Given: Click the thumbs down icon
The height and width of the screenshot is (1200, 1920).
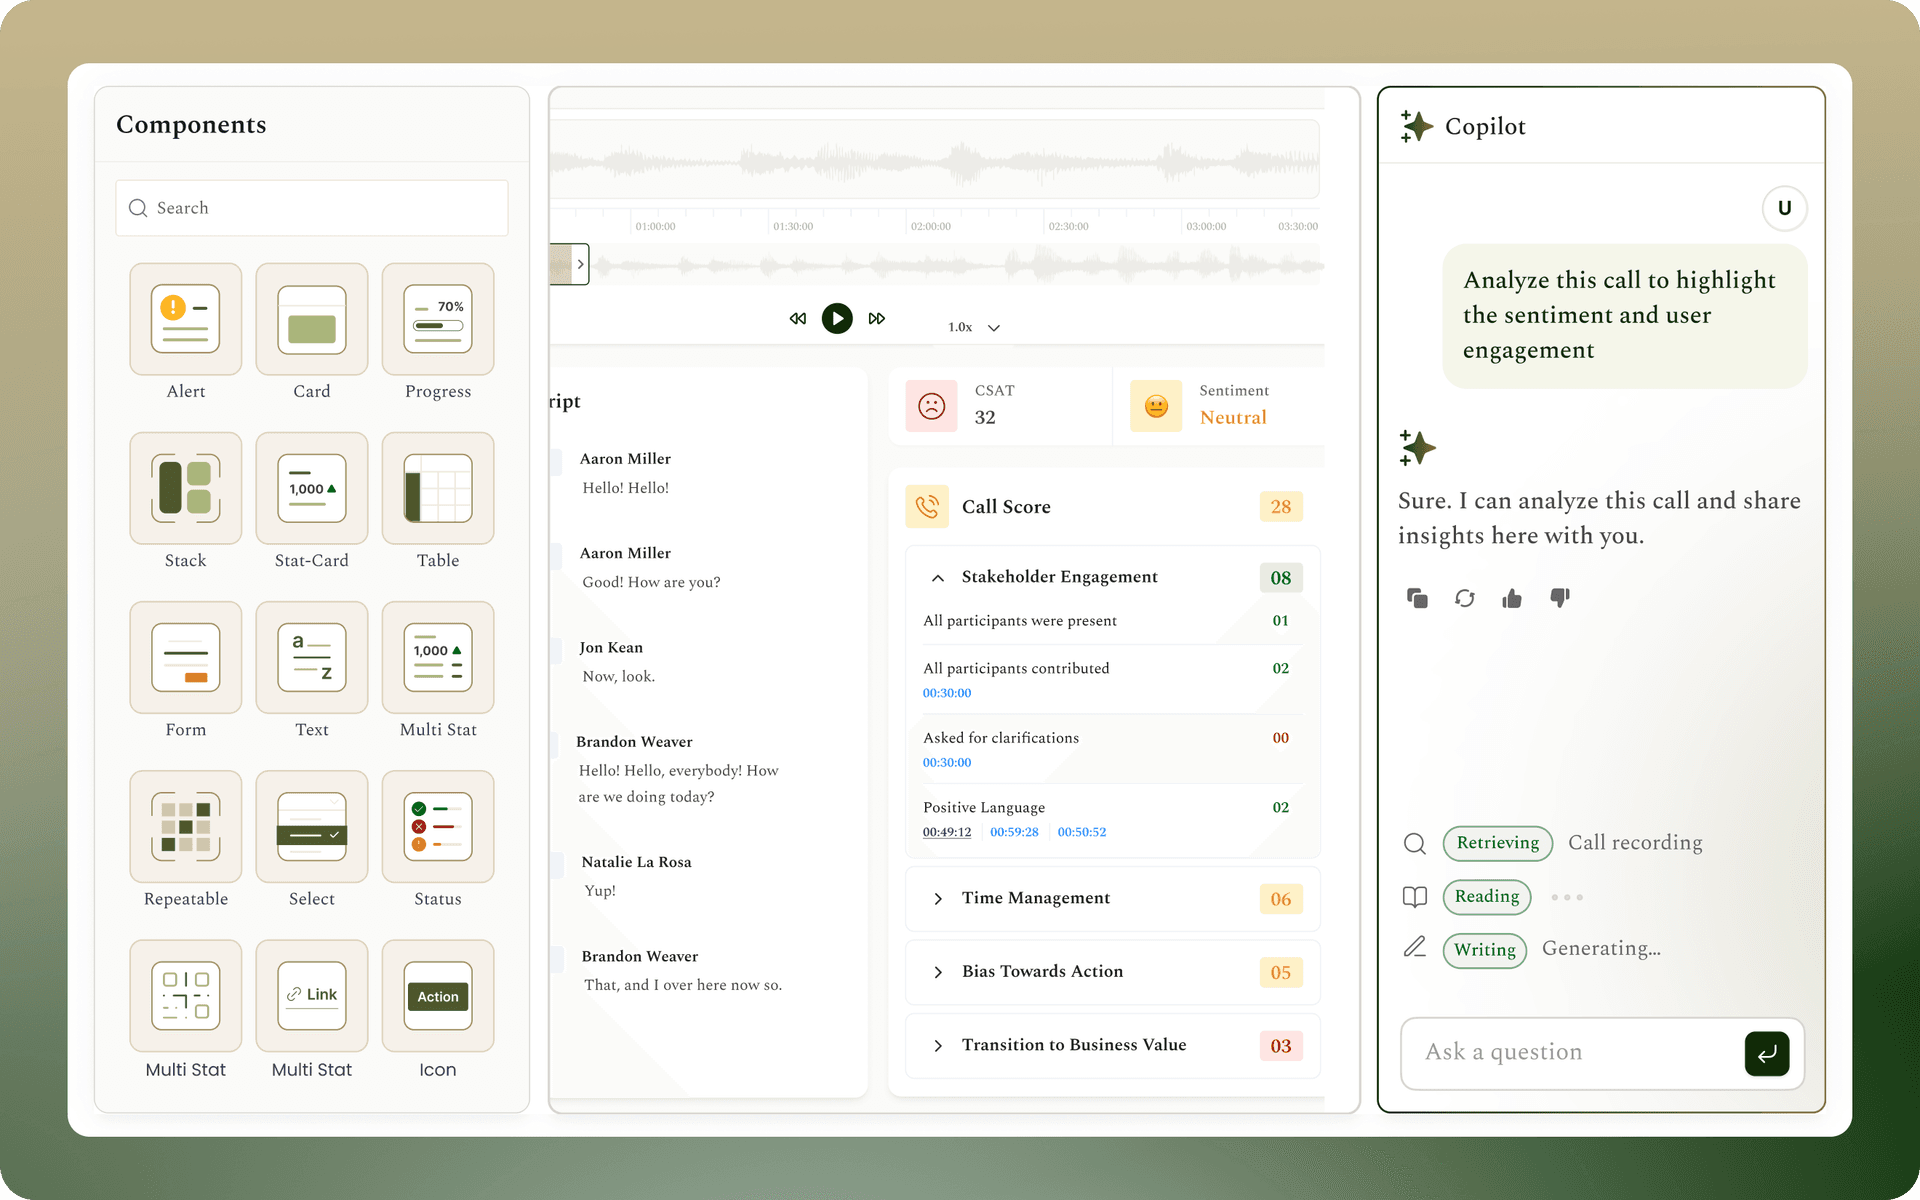Looking at the screenshot, I should [1560, 598].
